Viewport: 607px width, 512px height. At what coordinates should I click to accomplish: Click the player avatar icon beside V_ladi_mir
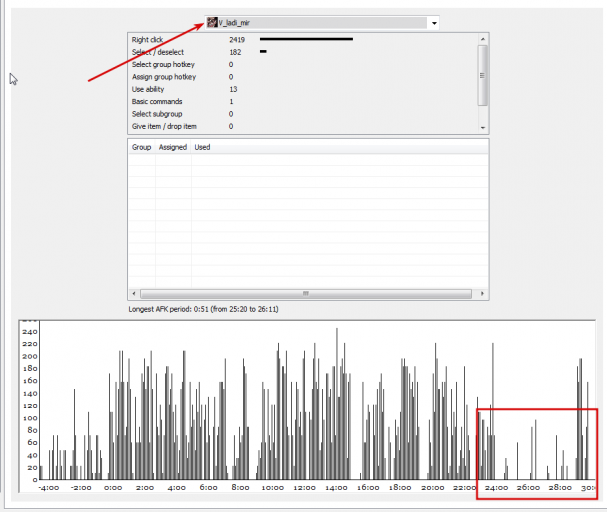[x=212, y=22]
